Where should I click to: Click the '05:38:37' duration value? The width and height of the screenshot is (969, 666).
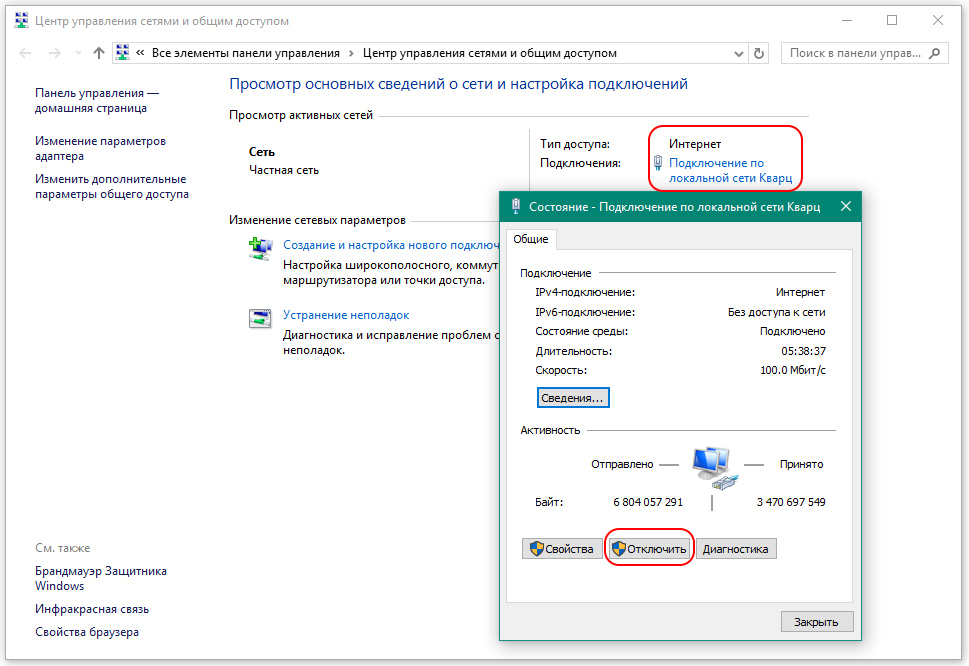coord(803,351)
